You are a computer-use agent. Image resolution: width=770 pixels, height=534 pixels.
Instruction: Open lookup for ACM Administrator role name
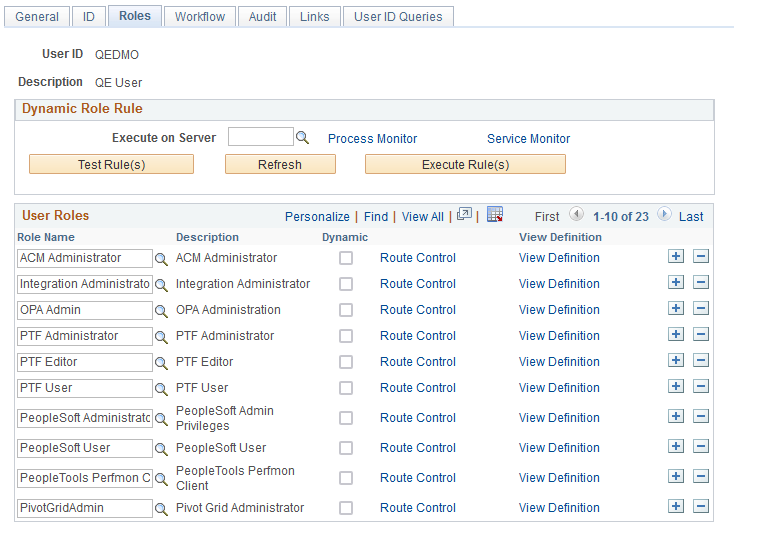point(161,259)
